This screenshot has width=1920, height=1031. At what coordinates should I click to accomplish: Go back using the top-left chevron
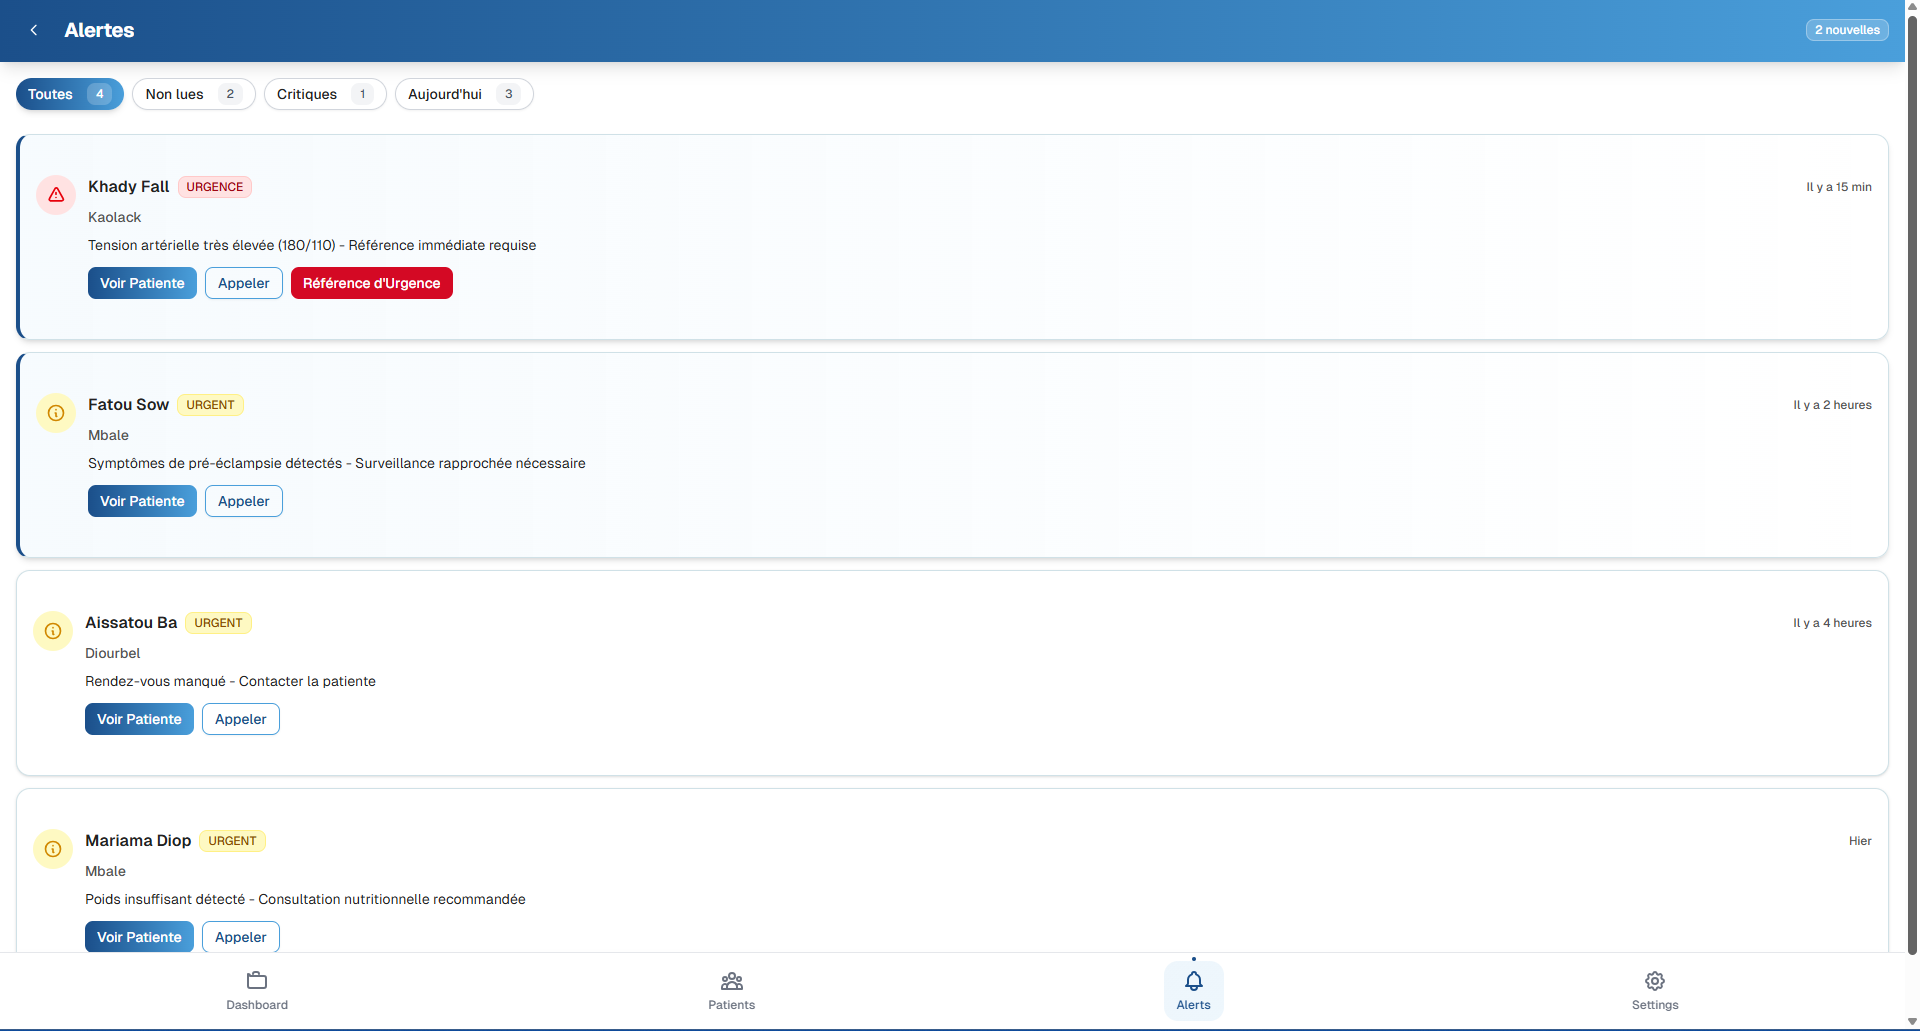[x=34, y=30]
